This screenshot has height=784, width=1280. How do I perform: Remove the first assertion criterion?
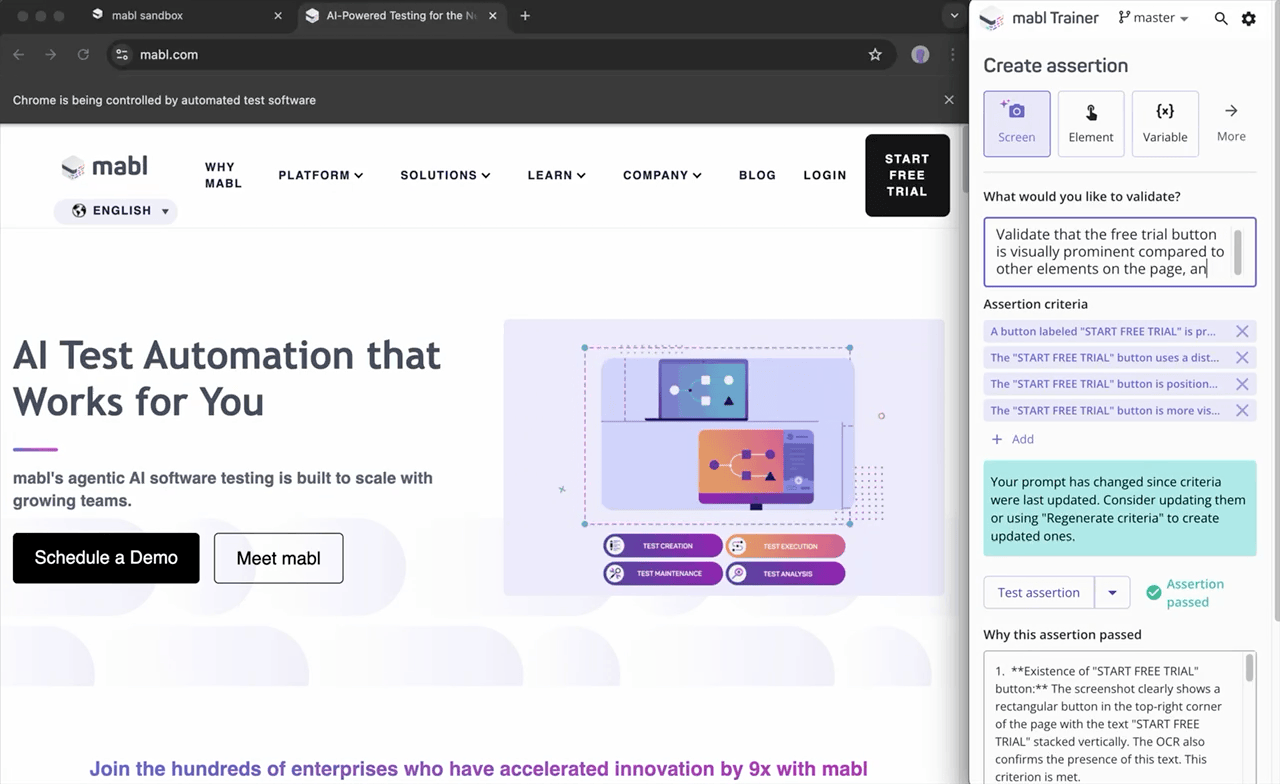[1242, 331]
